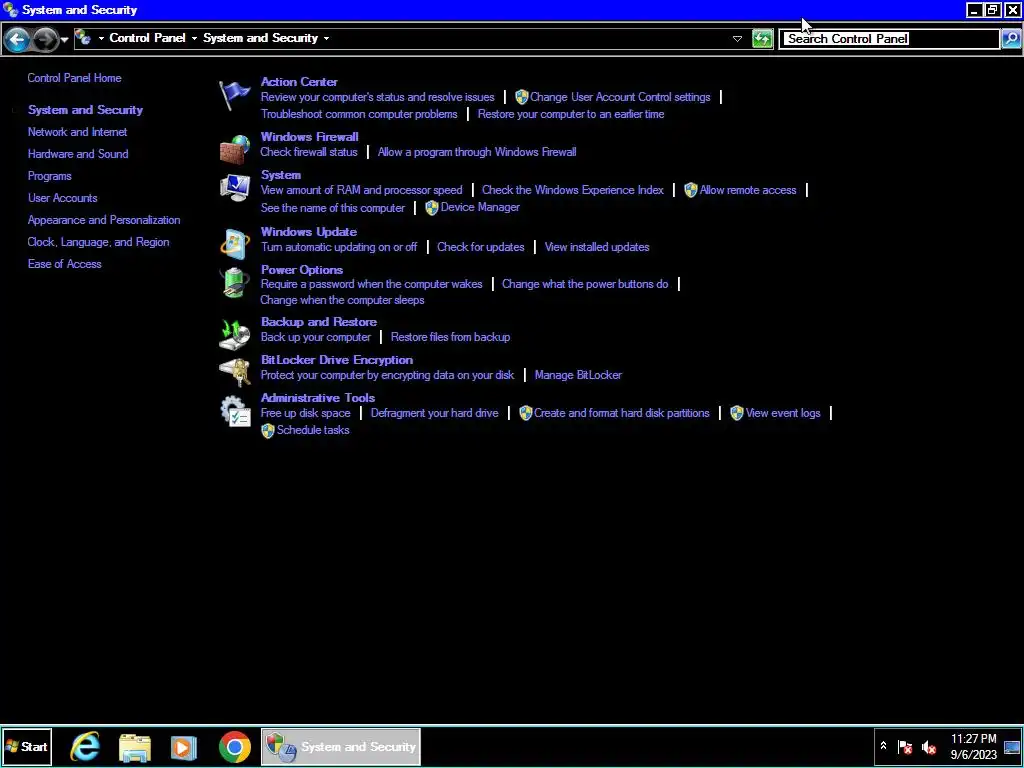Click the Power Options battery icon
Viewport: 1024px width, 768px height.
point(234,282)
